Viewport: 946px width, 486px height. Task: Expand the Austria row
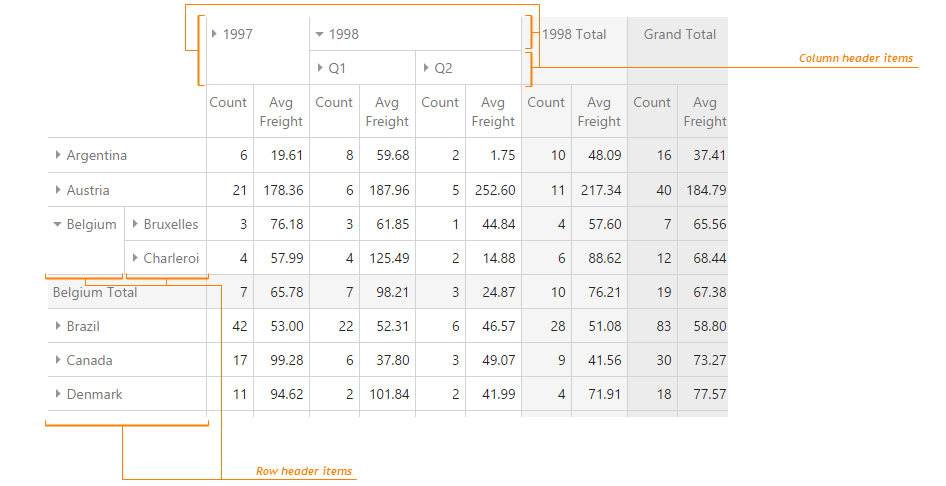(x=58, y=190)
